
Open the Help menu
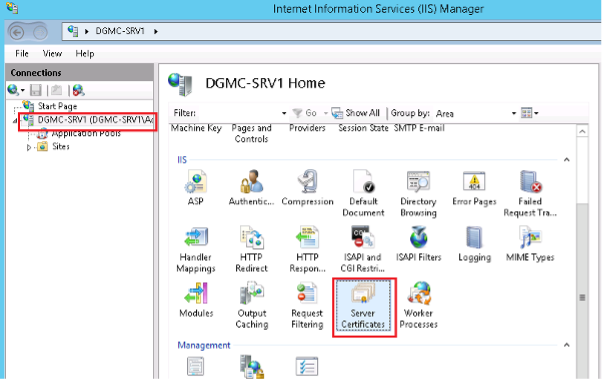coord(85,53)
